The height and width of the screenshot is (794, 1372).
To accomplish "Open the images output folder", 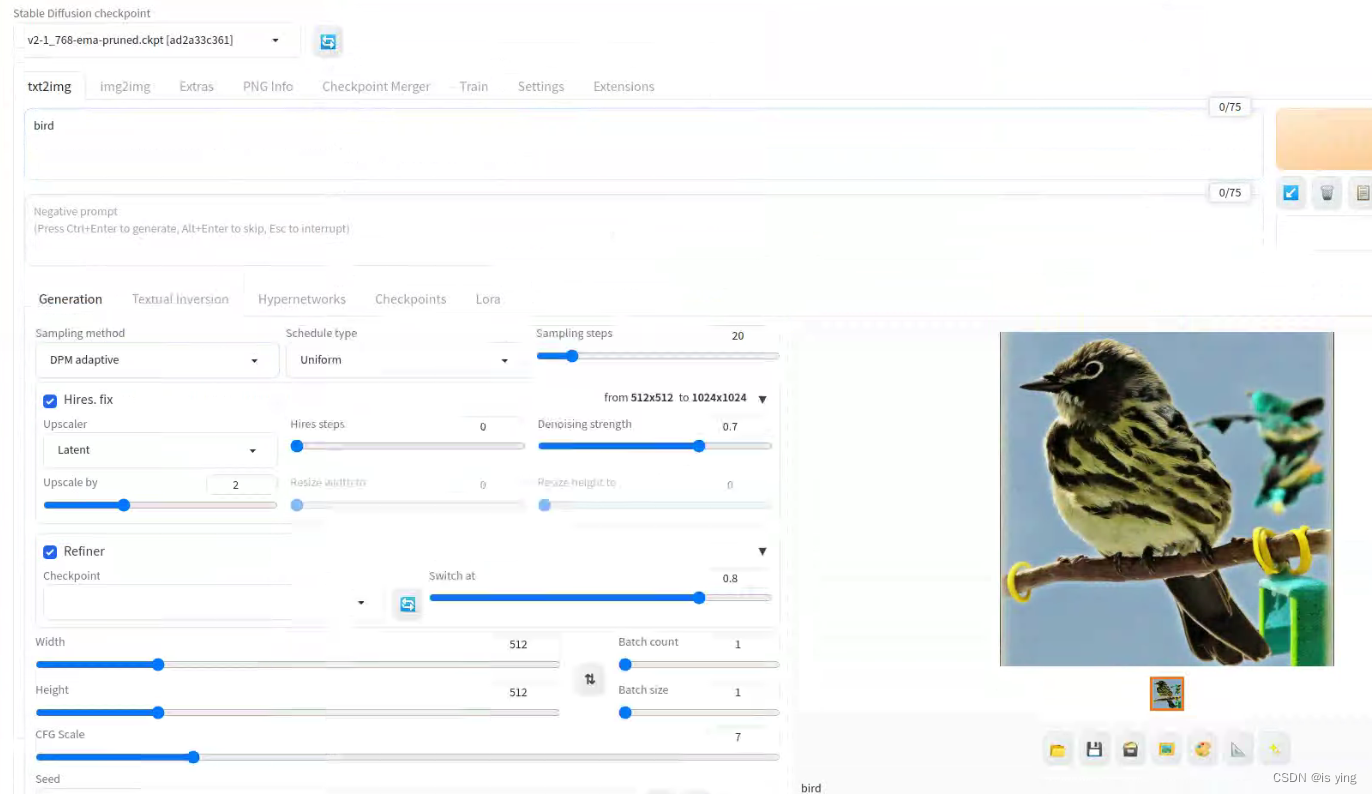I will [x=1058, y=749].
